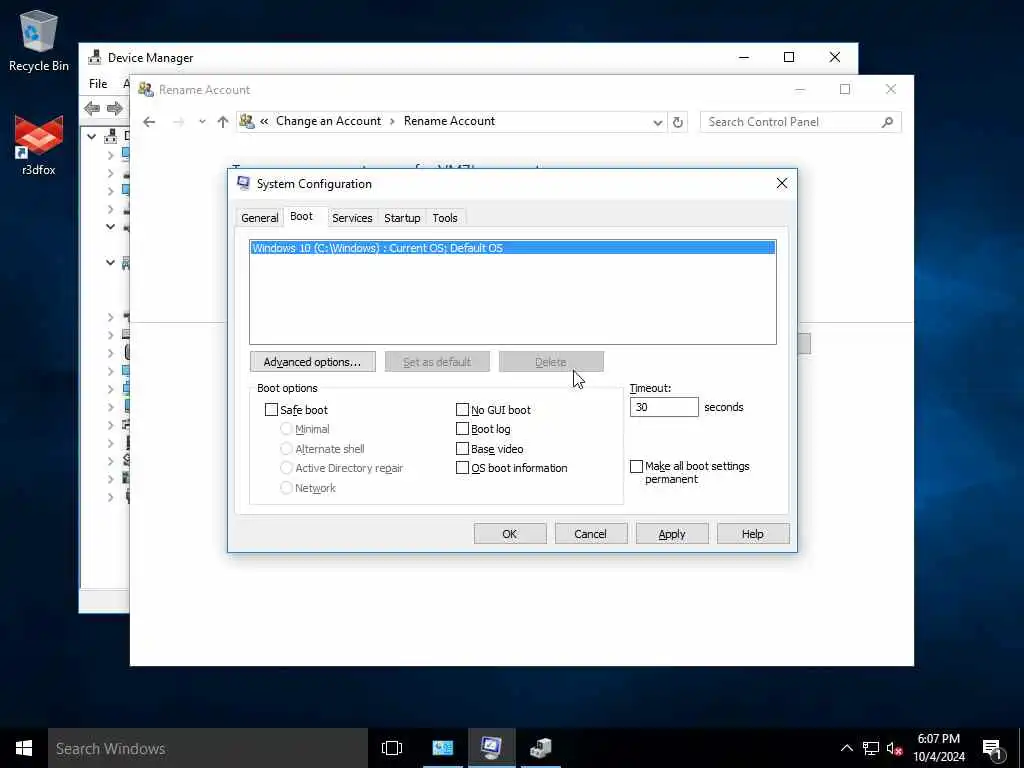Viewport: 1024px width, 768px height.
Task: Switch to System Configuration taskbar button
Action: [x=491, y=748]
